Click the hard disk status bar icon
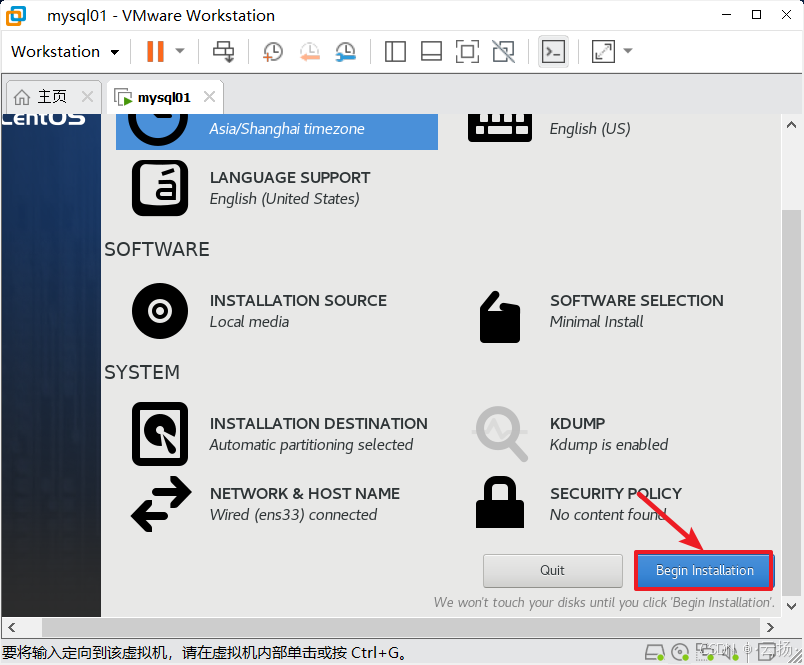Image resolution: width=804 pixels, height=665 pixels. [654, 652]
